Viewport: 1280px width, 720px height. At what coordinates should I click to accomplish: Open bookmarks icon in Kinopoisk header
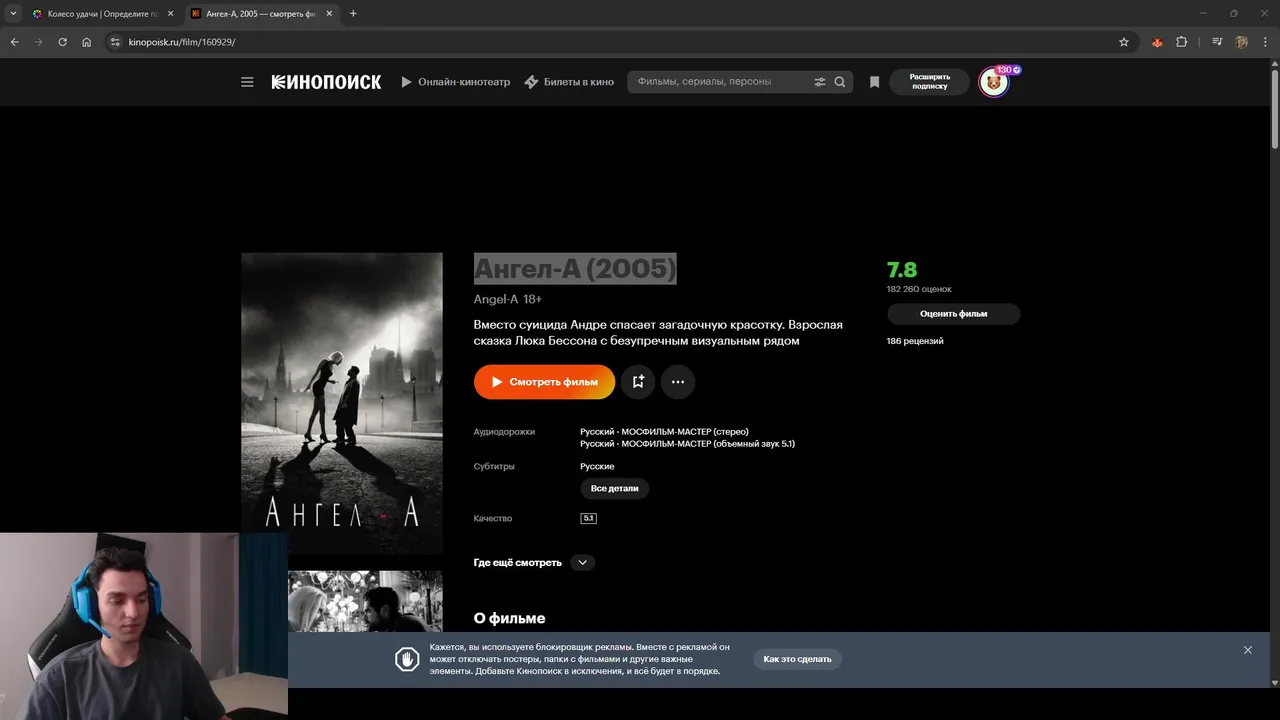[874, 82]
